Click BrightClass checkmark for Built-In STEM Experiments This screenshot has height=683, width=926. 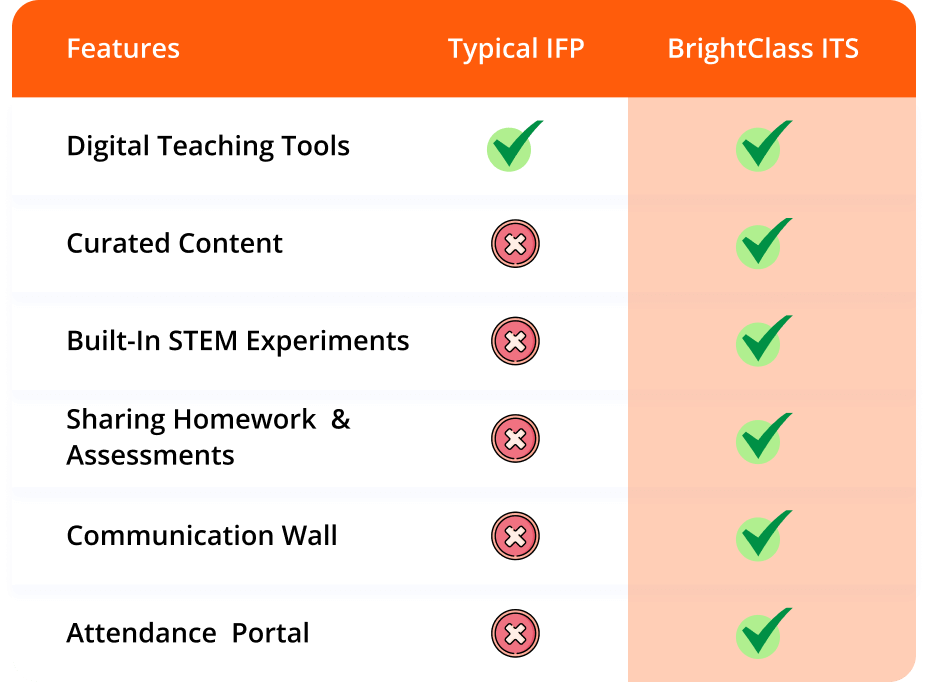pos(763,341)
